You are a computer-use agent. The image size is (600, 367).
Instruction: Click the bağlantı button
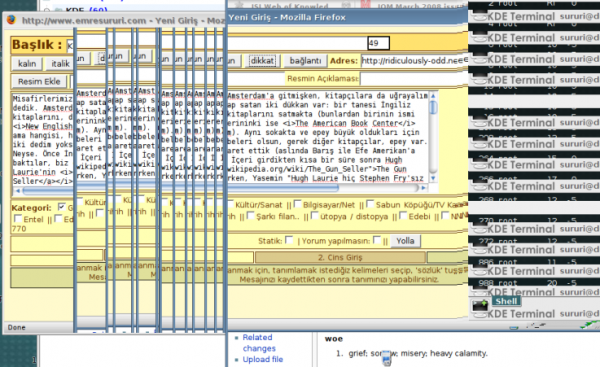[305, 61]
